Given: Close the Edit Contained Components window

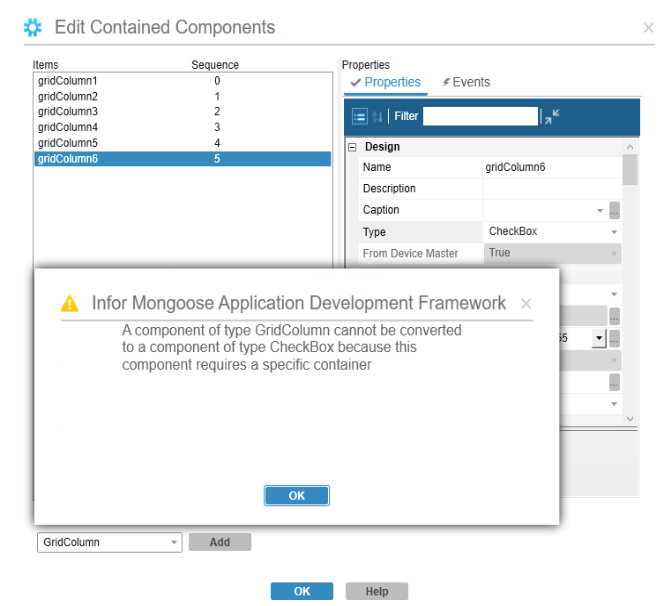Looking at the screenshot, I should (648, 28).
